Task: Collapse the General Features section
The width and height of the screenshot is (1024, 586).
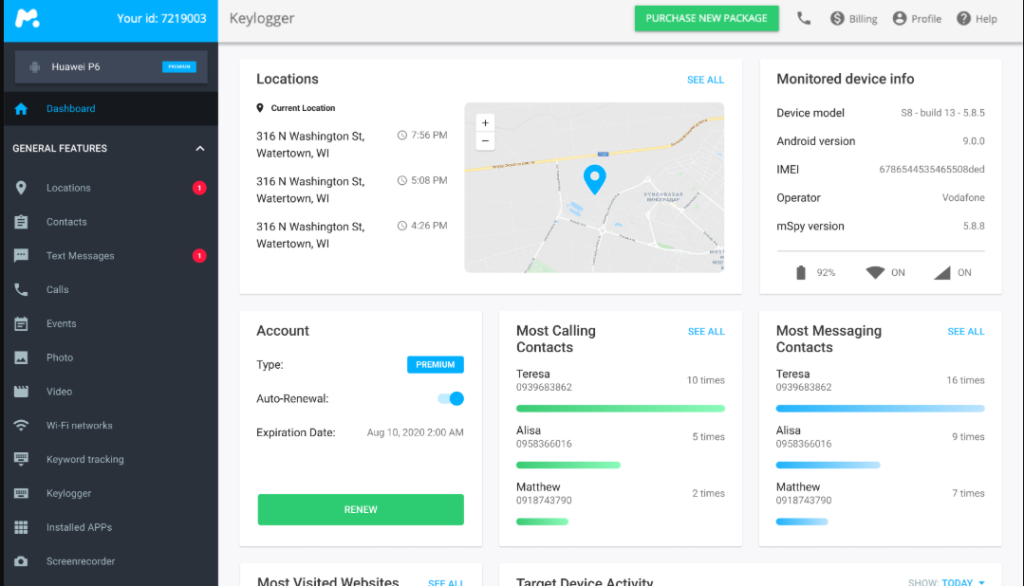Action: pyautogui.click(x=200, y=149)
